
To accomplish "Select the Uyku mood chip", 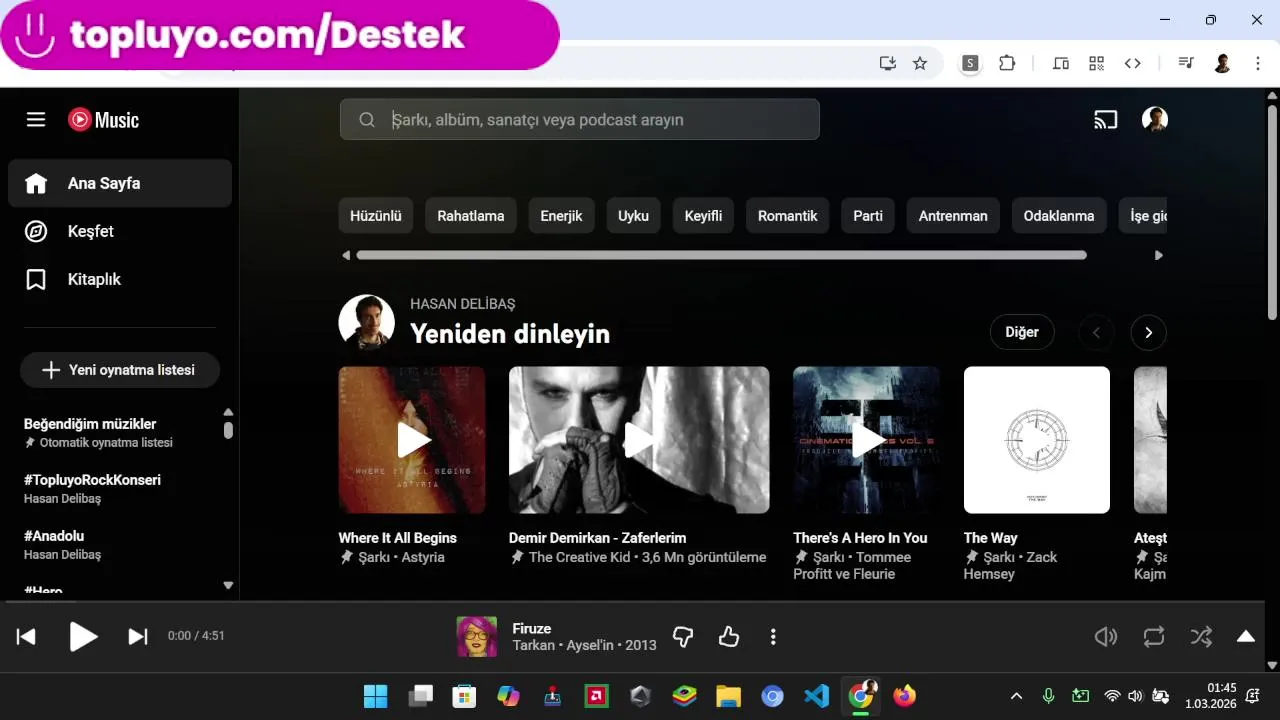I will 633,215.
